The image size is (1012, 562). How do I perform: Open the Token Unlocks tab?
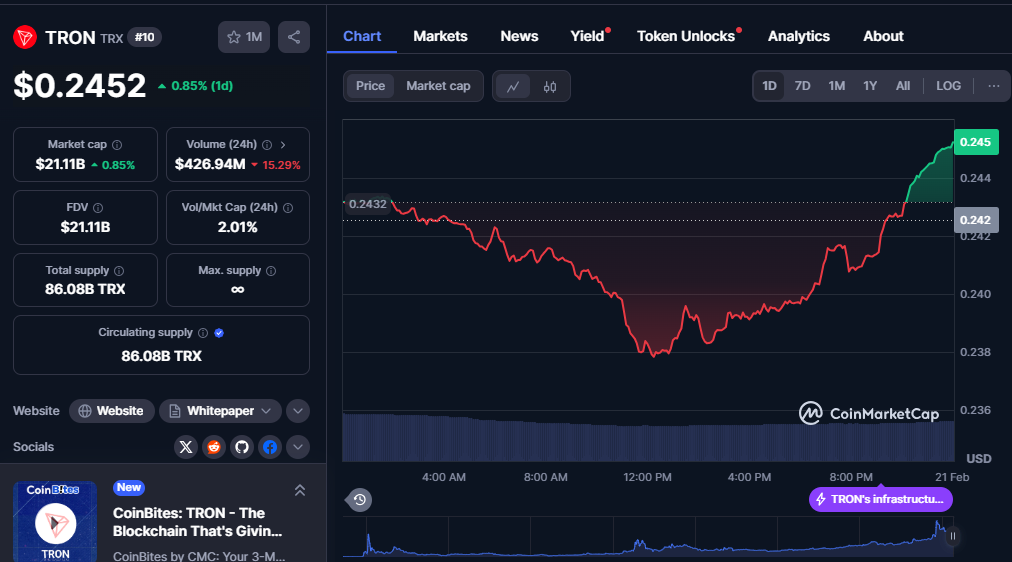[x=685, y=36]
